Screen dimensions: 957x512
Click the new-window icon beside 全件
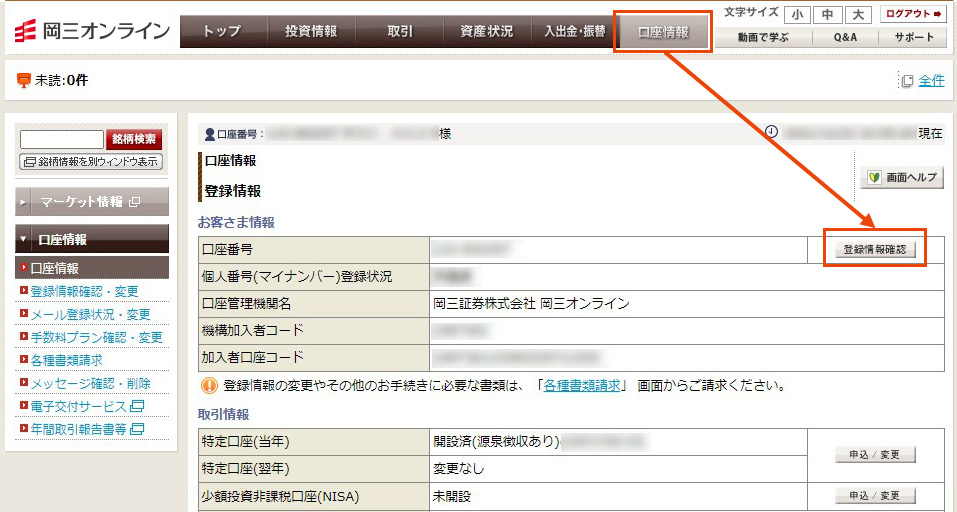pyautogui.click(x=908, y=81)
